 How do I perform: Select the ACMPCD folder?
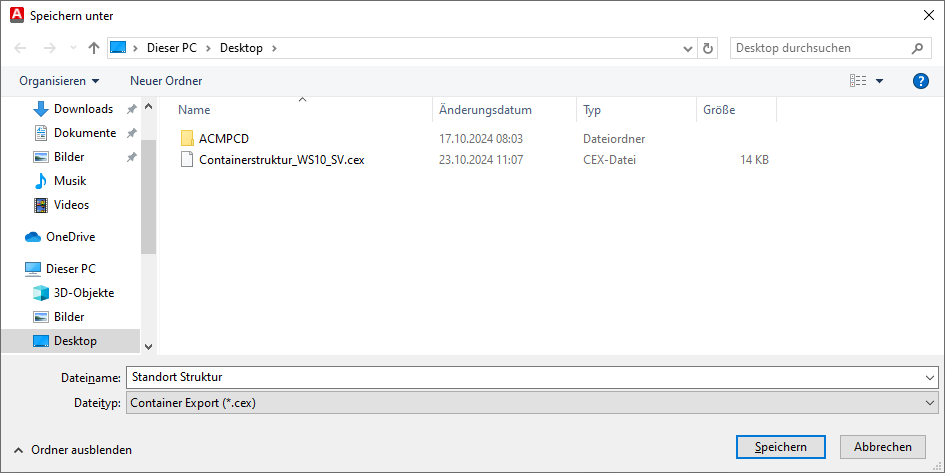pos(224,139)
